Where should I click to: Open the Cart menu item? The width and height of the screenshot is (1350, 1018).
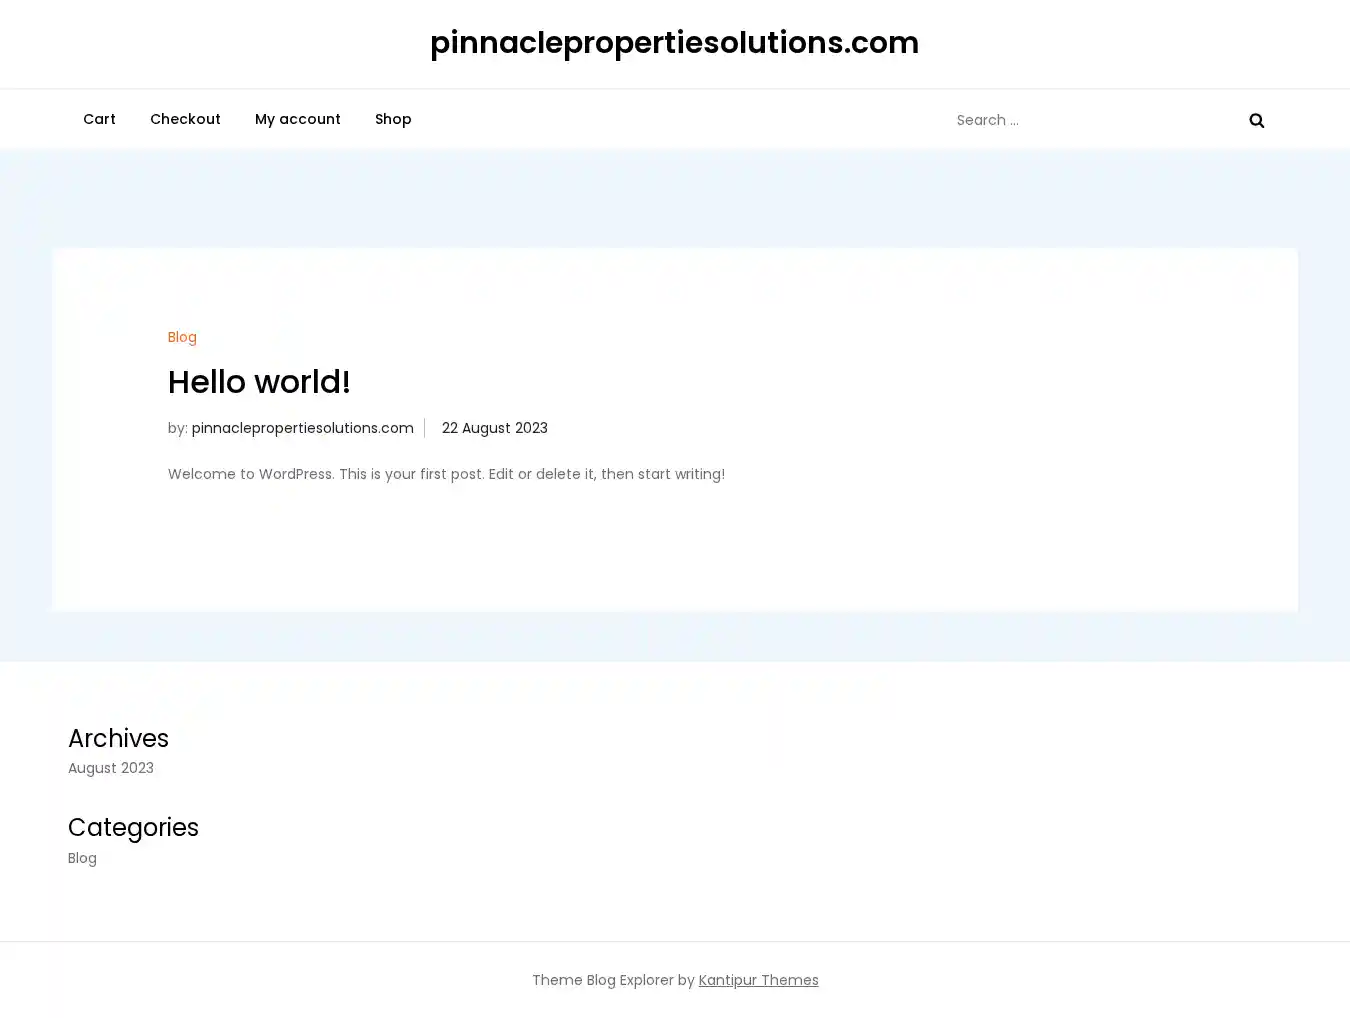point(99,119)
